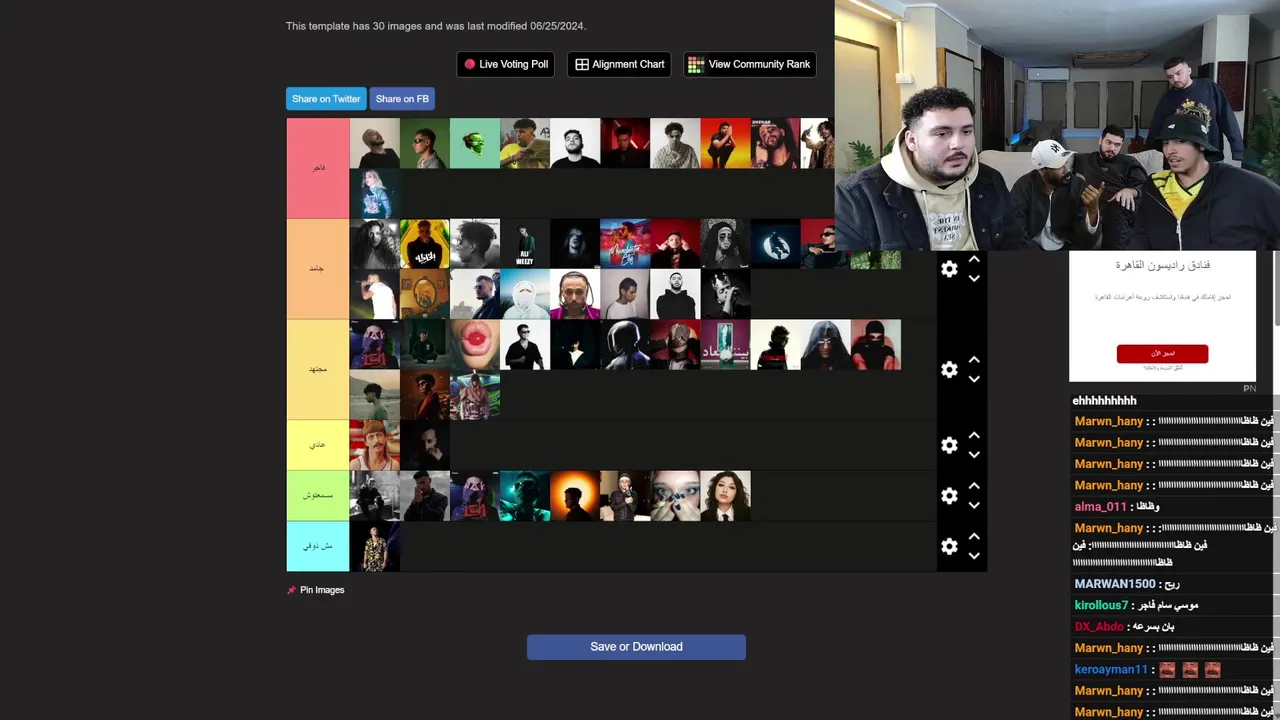The height and width of the screenshot is (720, 1280).
Task: Select the red lips with lollipop thumbnail
Action: click(475, 345)
